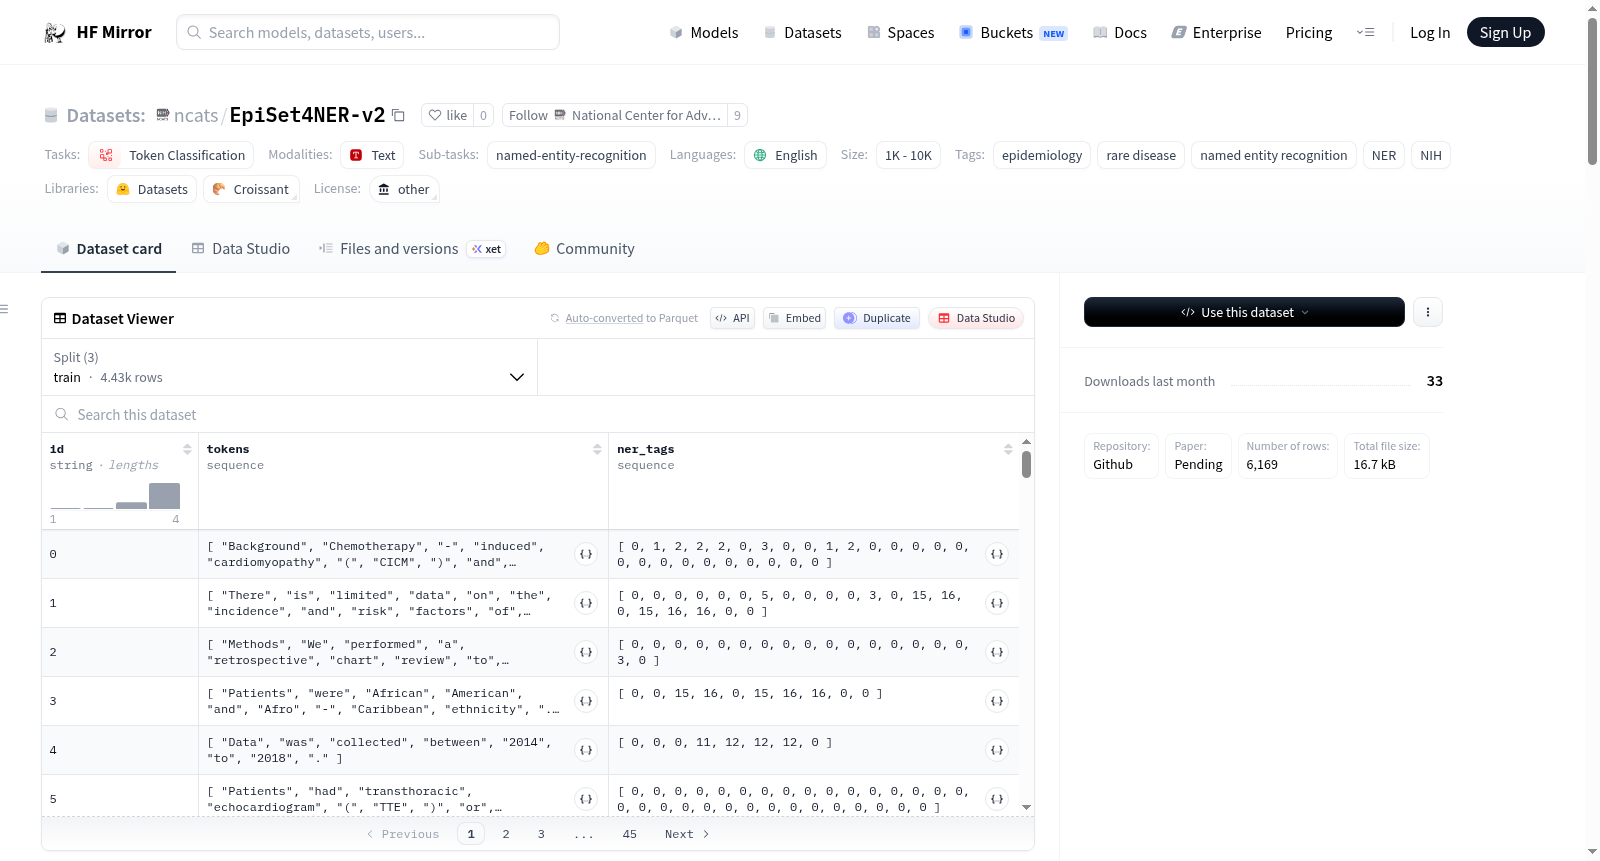
Task: Expand ner_tags JSON for row 1
Action: click(x=997, y=603)
